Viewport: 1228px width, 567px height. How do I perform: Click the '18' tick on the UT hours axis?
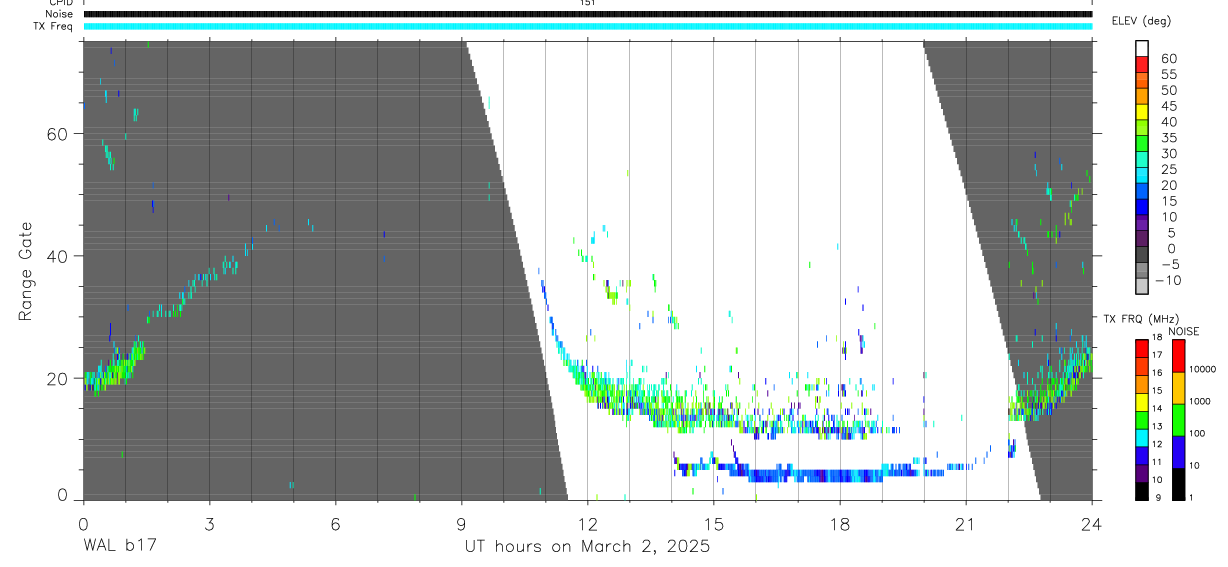(x=840, y=525)
